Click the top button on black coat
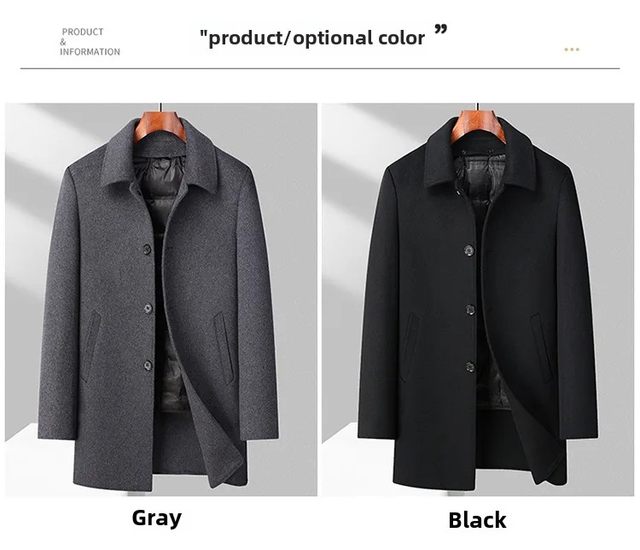Screen dimensions: 640x550 click(x=469, y=250)
